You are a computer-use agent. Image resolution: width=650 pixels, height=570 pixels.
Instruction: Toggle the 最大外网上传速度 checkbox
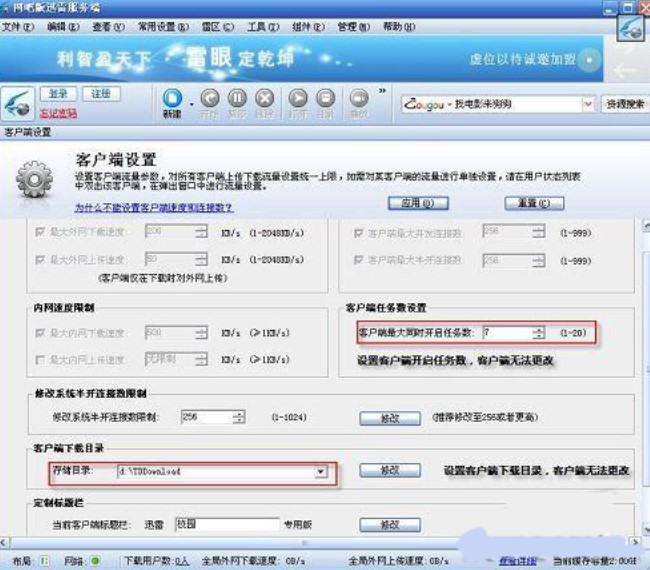pyautogui.click(x=40, y=260)
